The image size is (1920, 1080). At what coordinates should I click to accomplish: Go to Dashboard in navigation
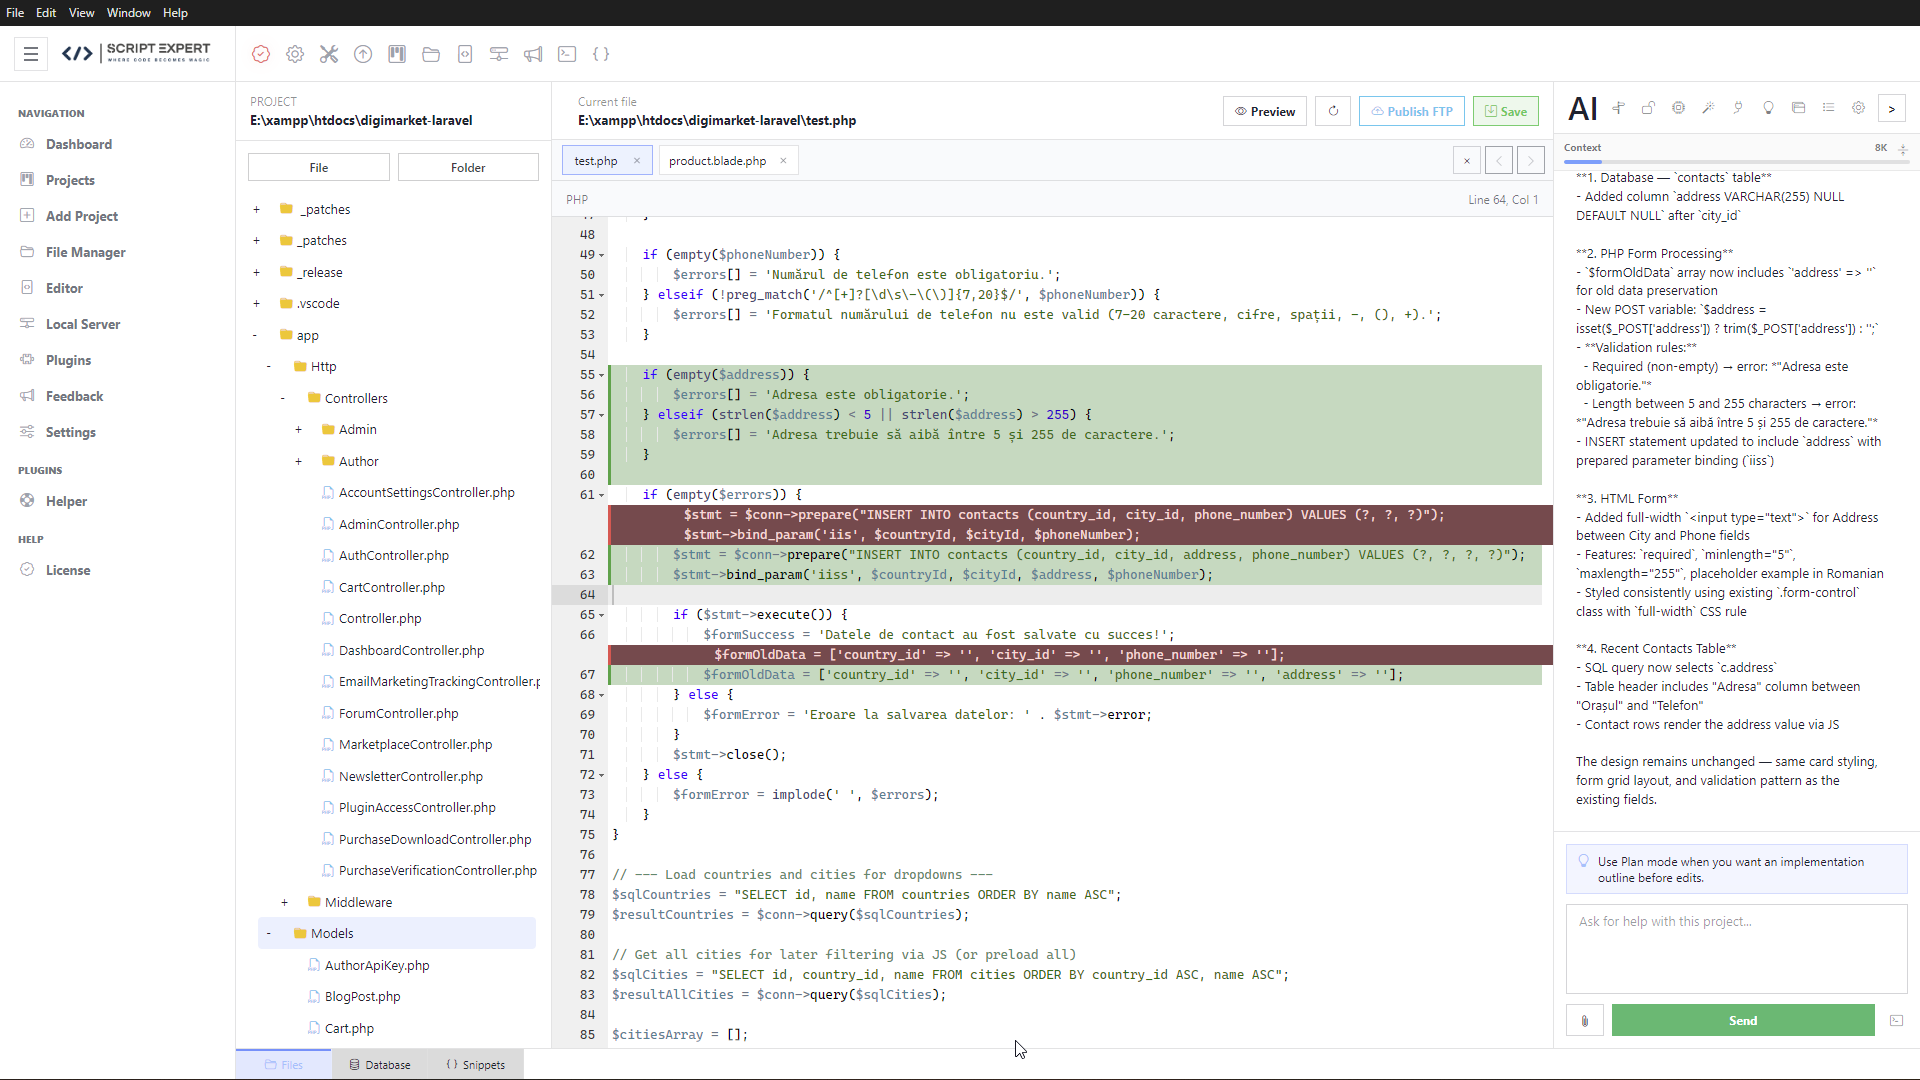pyautogui.click(x=79, y=144)
